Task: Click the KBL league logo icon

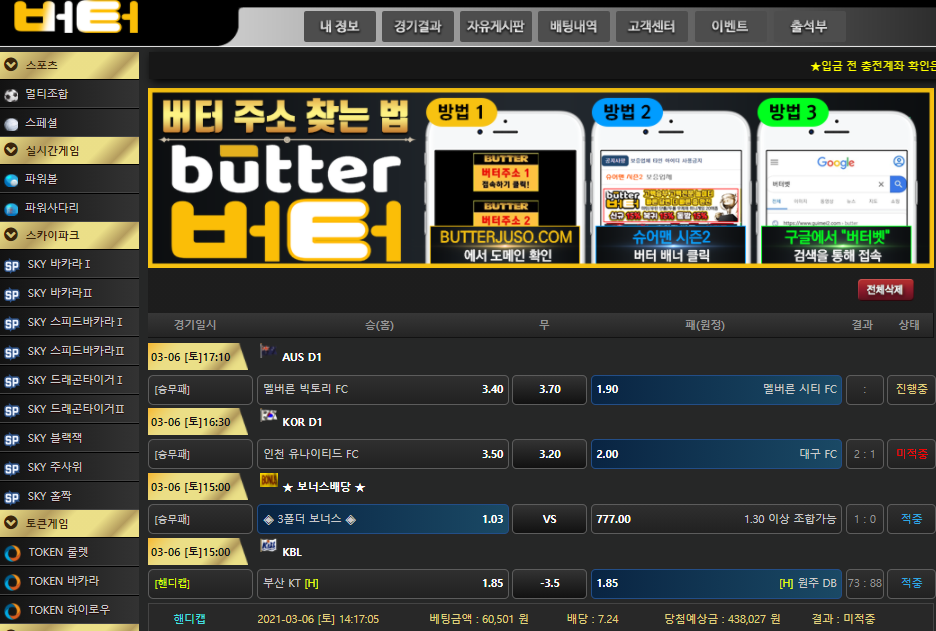Action: click(268, 546)
